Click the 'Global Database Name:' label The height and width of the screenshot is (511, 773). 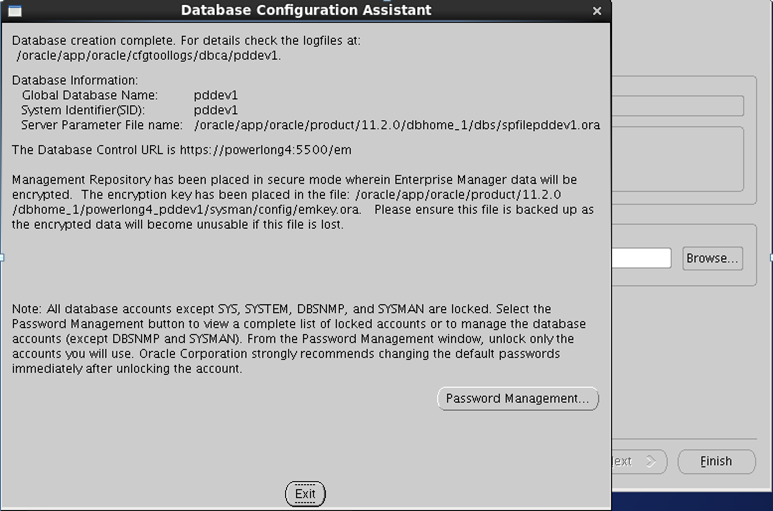(x=90, y=95)
